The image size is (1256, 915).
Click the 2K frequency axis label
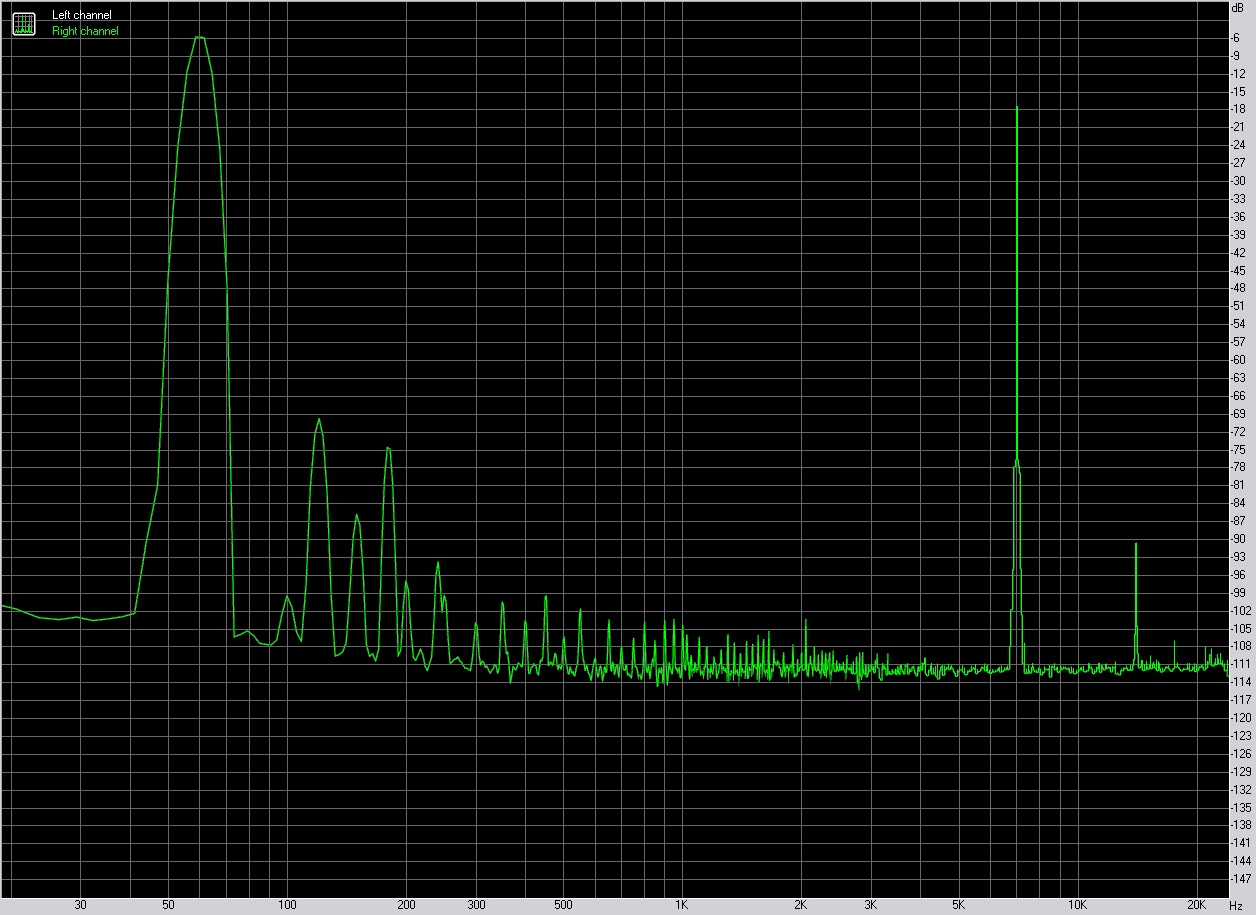click(801, 905)
